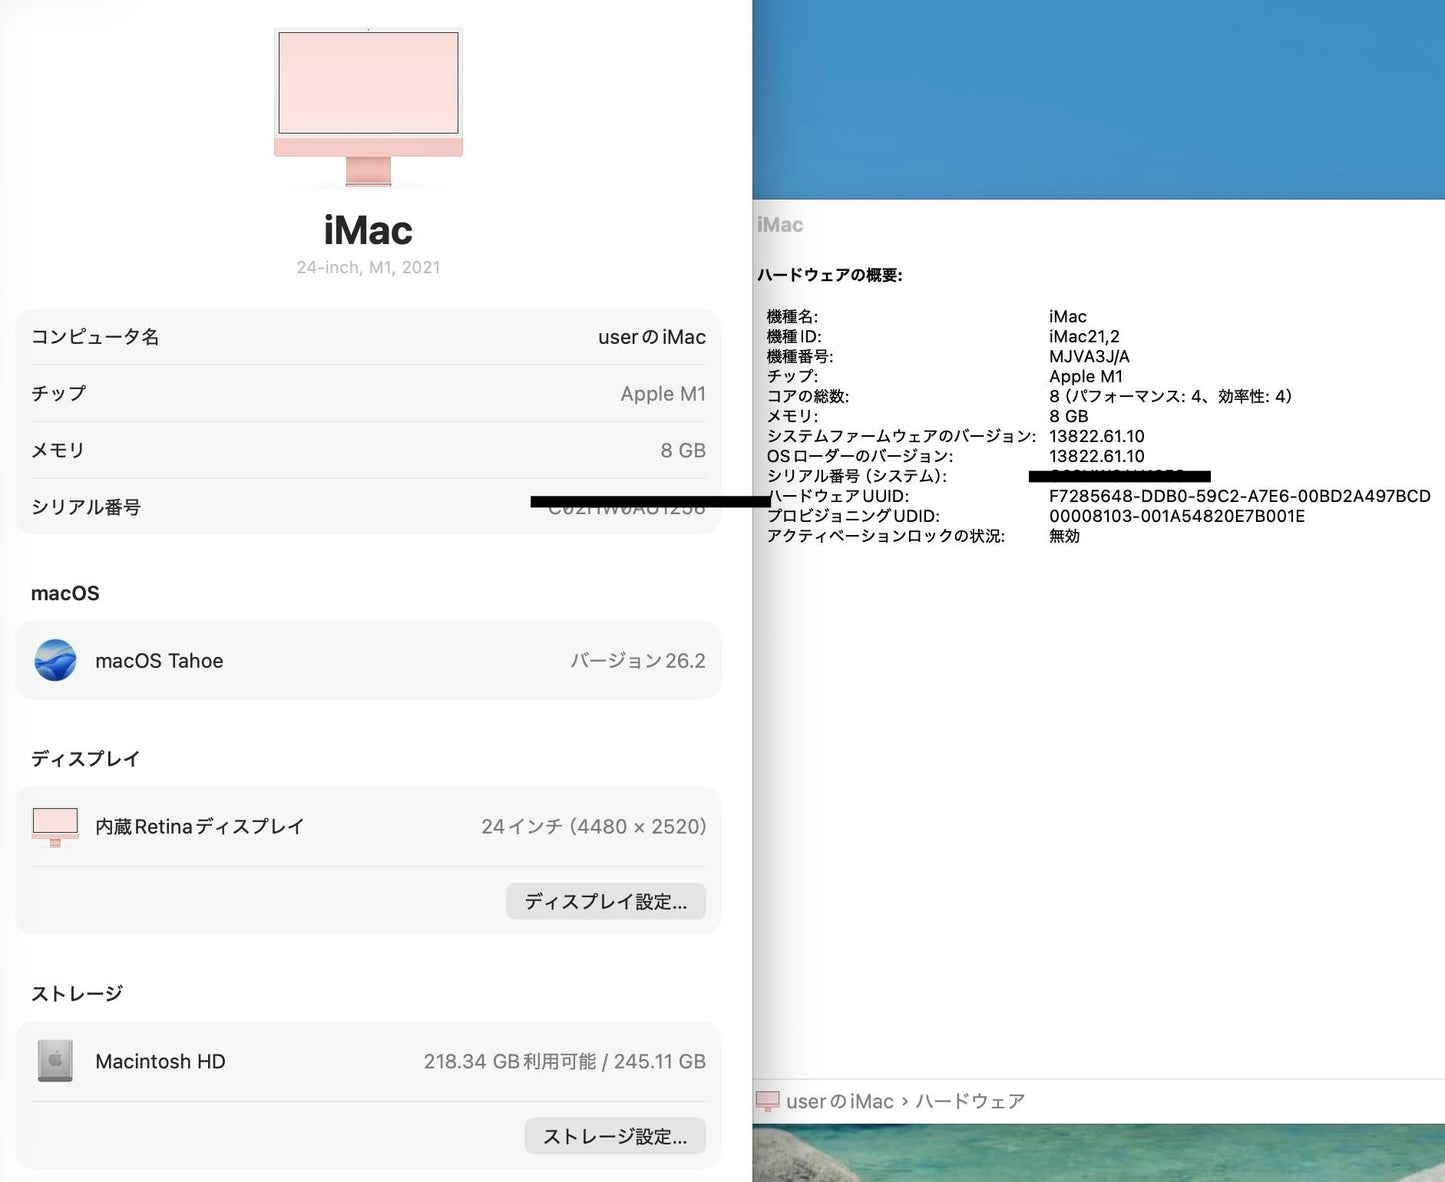
Task: Click the Macintosh HD drive icon
Action: click(55, 1061)
